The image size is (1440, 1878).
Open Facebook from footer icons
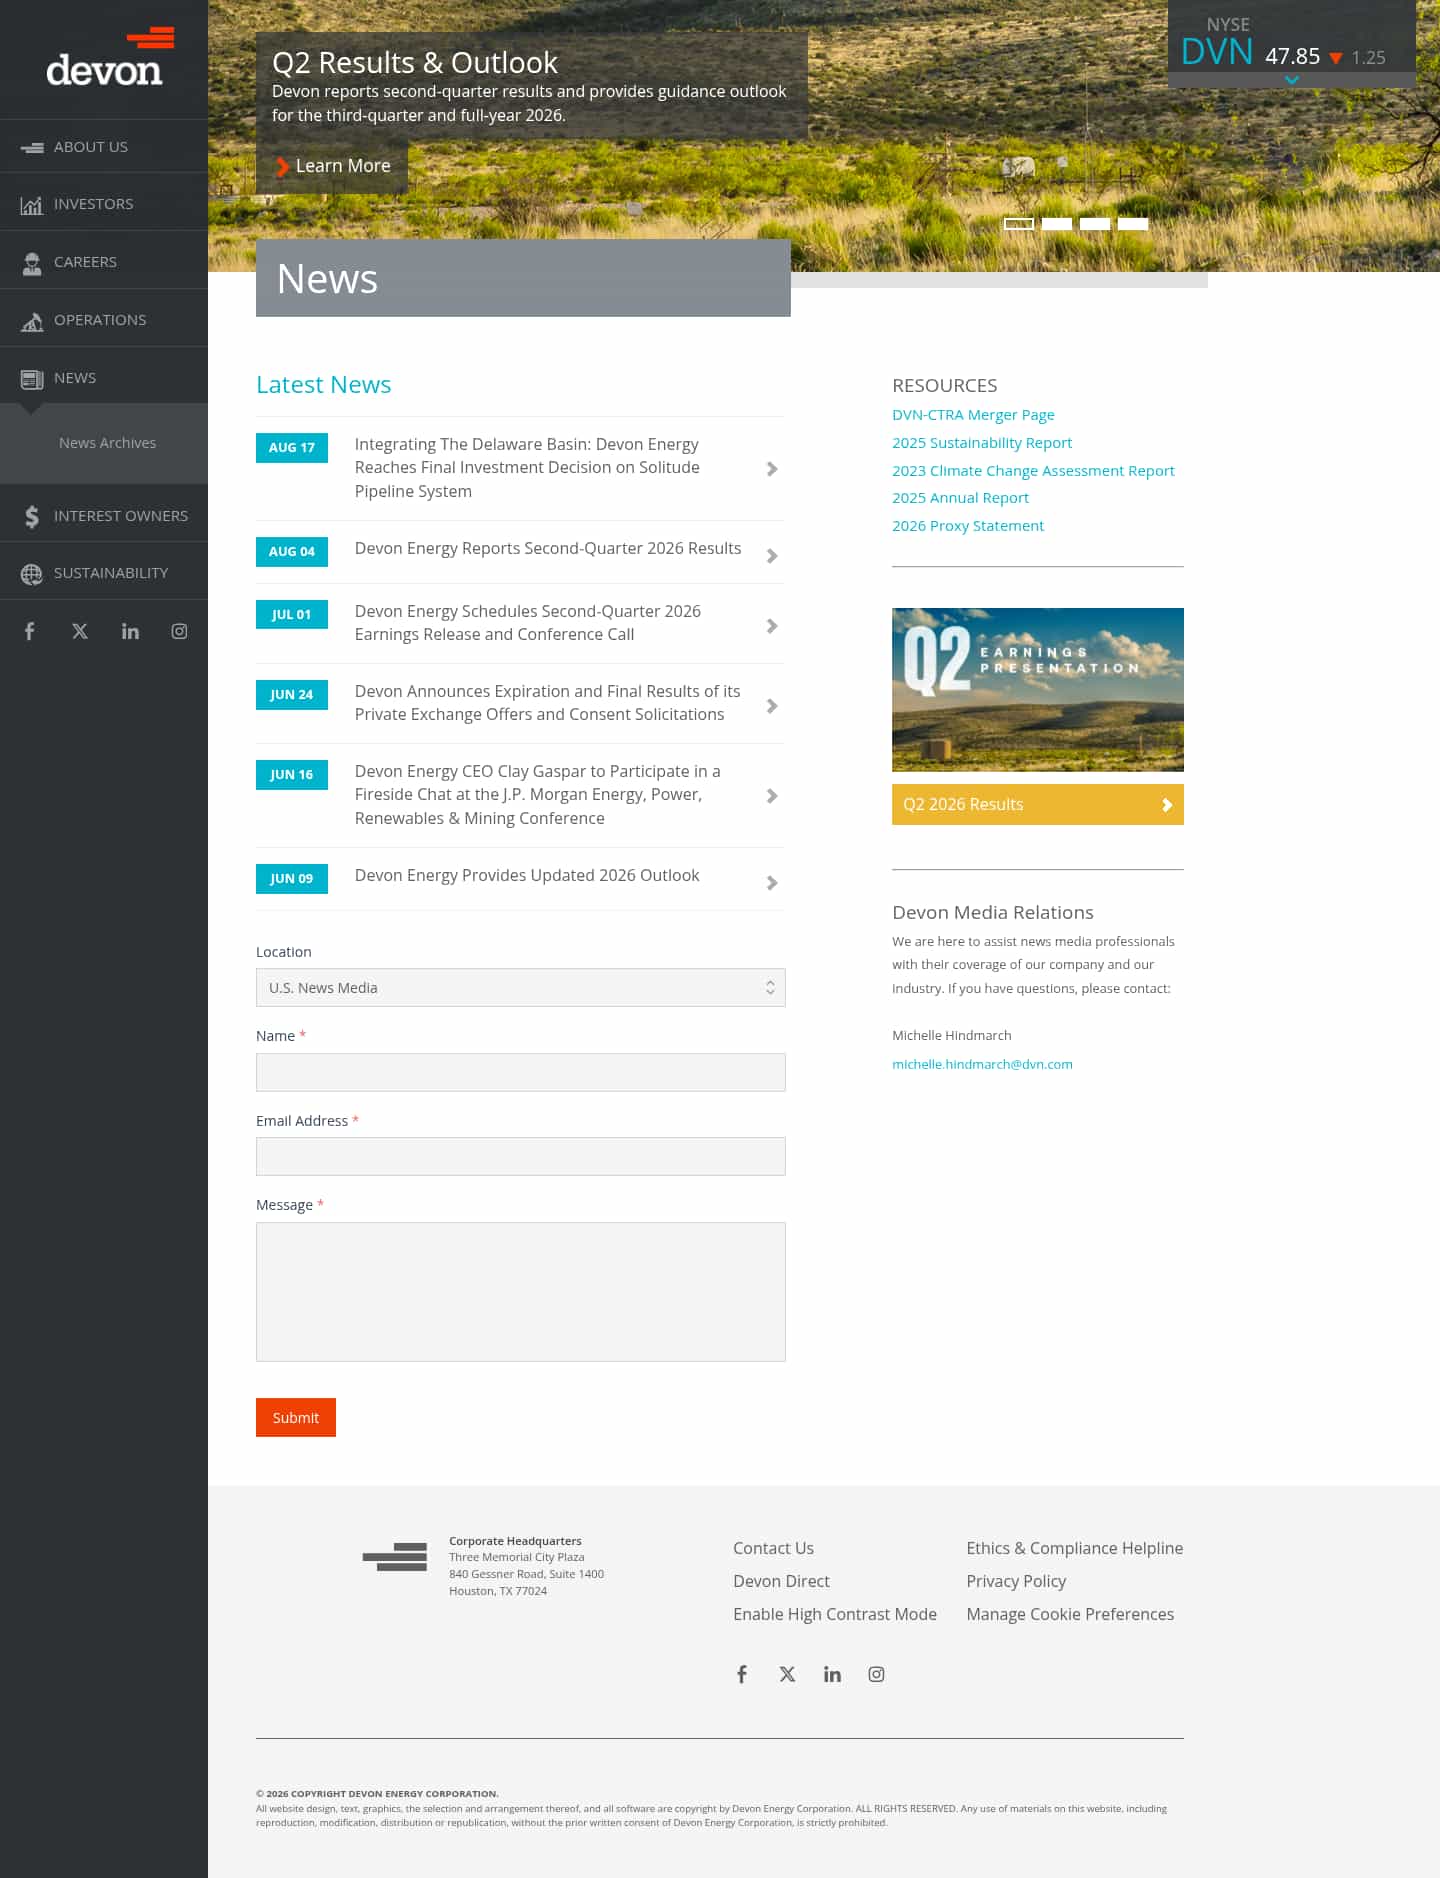coord(742,1674)
